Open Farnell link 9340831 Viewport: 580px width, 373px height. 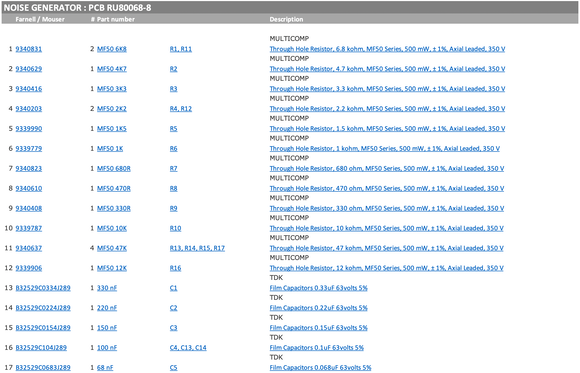tap(28, 49)
